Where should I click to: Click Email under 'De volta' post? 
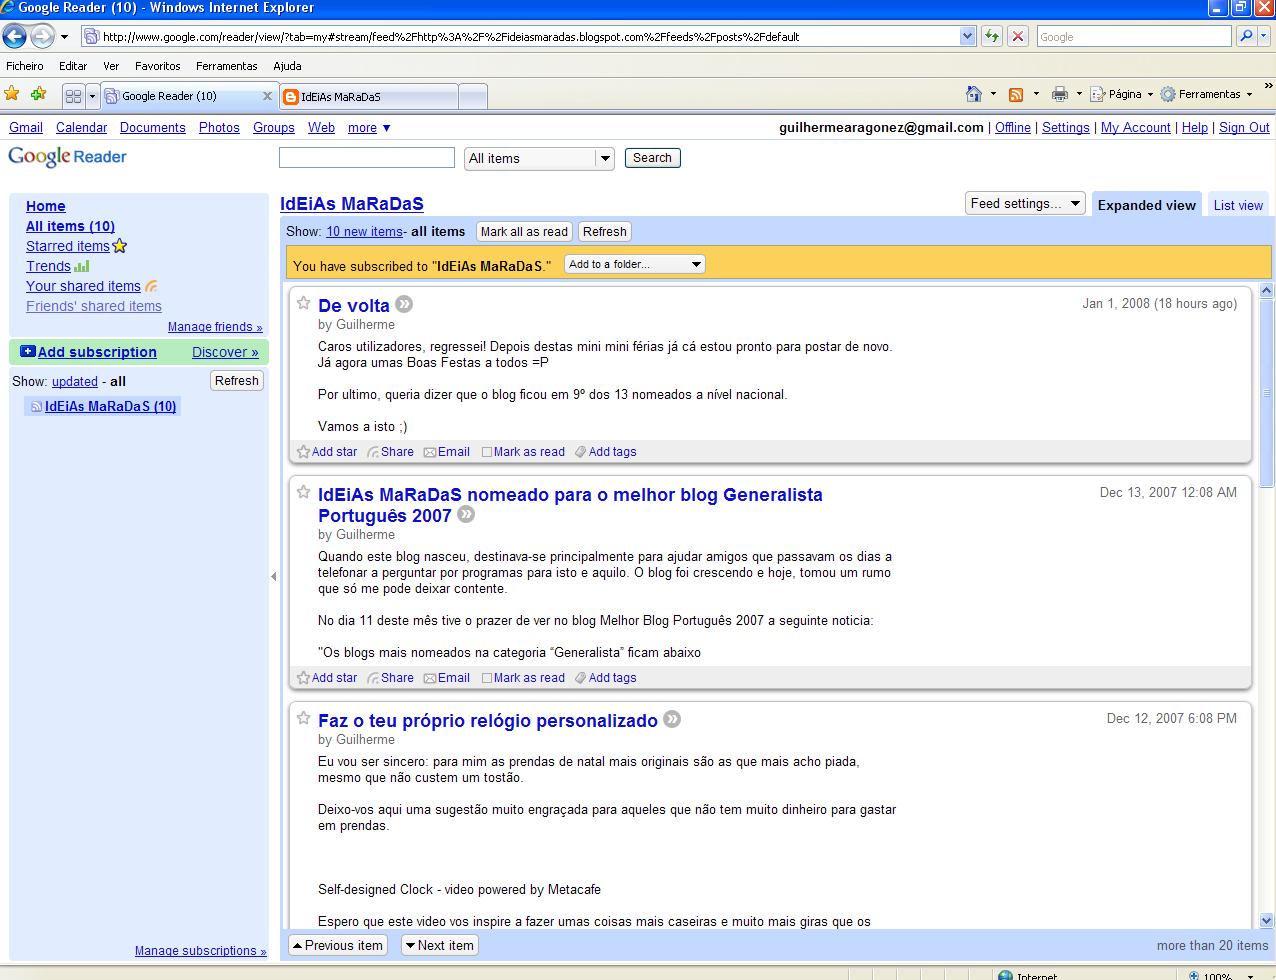pos(446,452)
